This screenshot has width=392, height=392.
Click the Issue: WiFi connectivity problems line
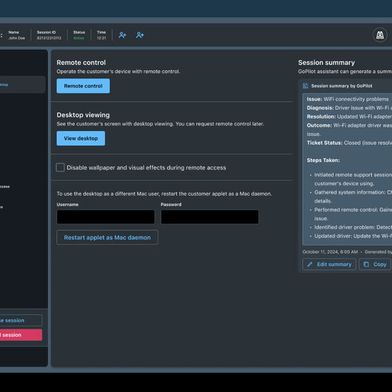[x=348, y=99]
